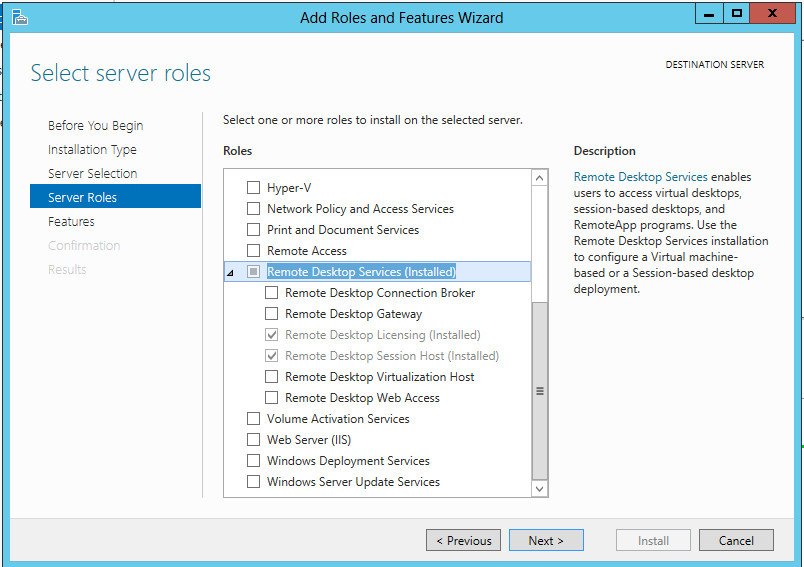Image resolution: width=804 pixels, height=567 pixels.
Task: Select the Remote Desktop Services (Installed) row label
Action: click(x=361, y=272)
